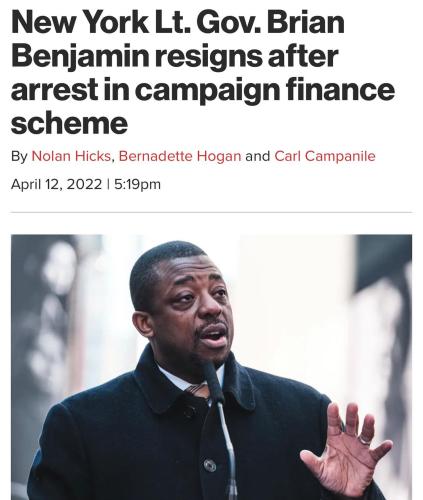
Task: Click the ring on the raised hand
Action: pyautogui.click(x=365, y=441)
